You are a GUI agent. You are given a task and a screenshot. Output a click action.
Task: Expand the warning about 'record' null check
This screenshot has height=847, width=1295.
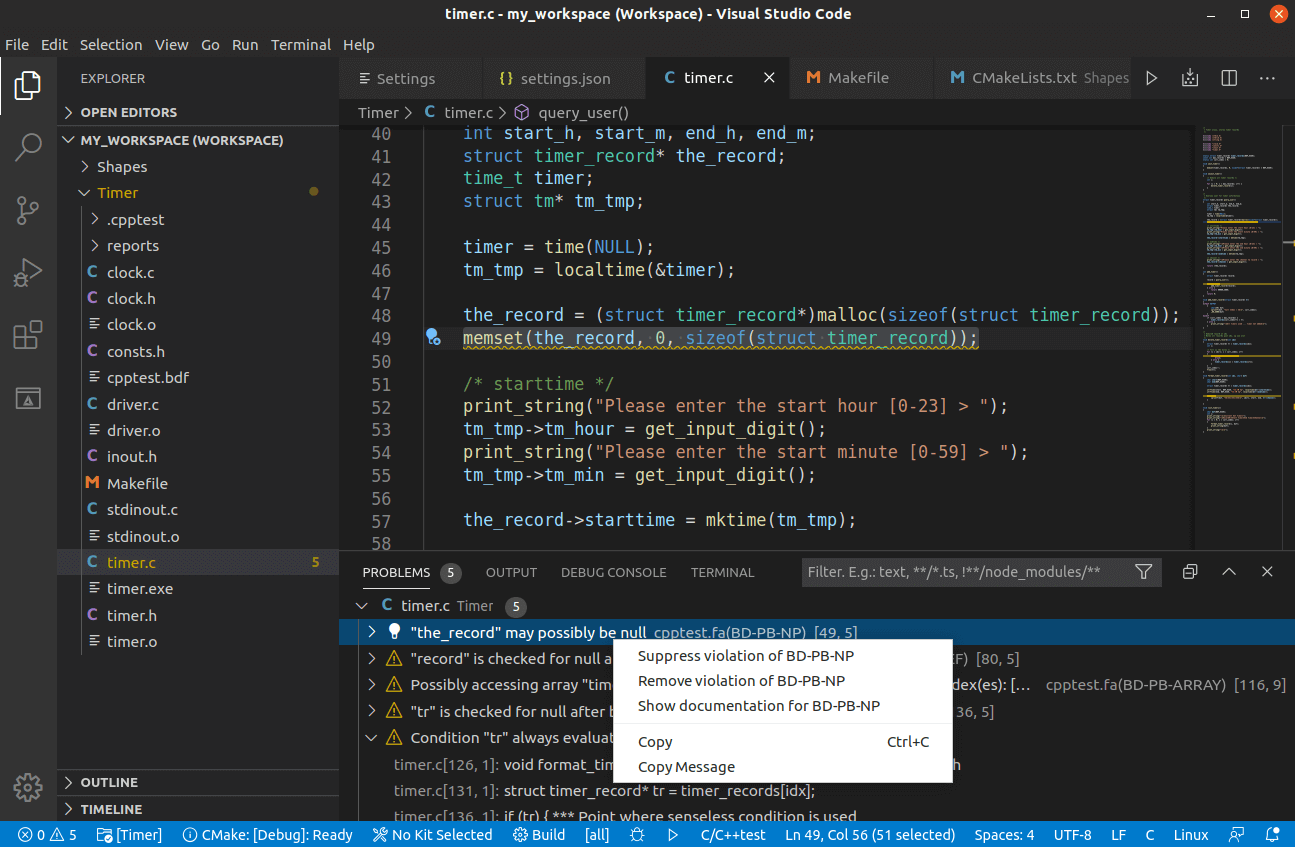click(x=371, y=658)
